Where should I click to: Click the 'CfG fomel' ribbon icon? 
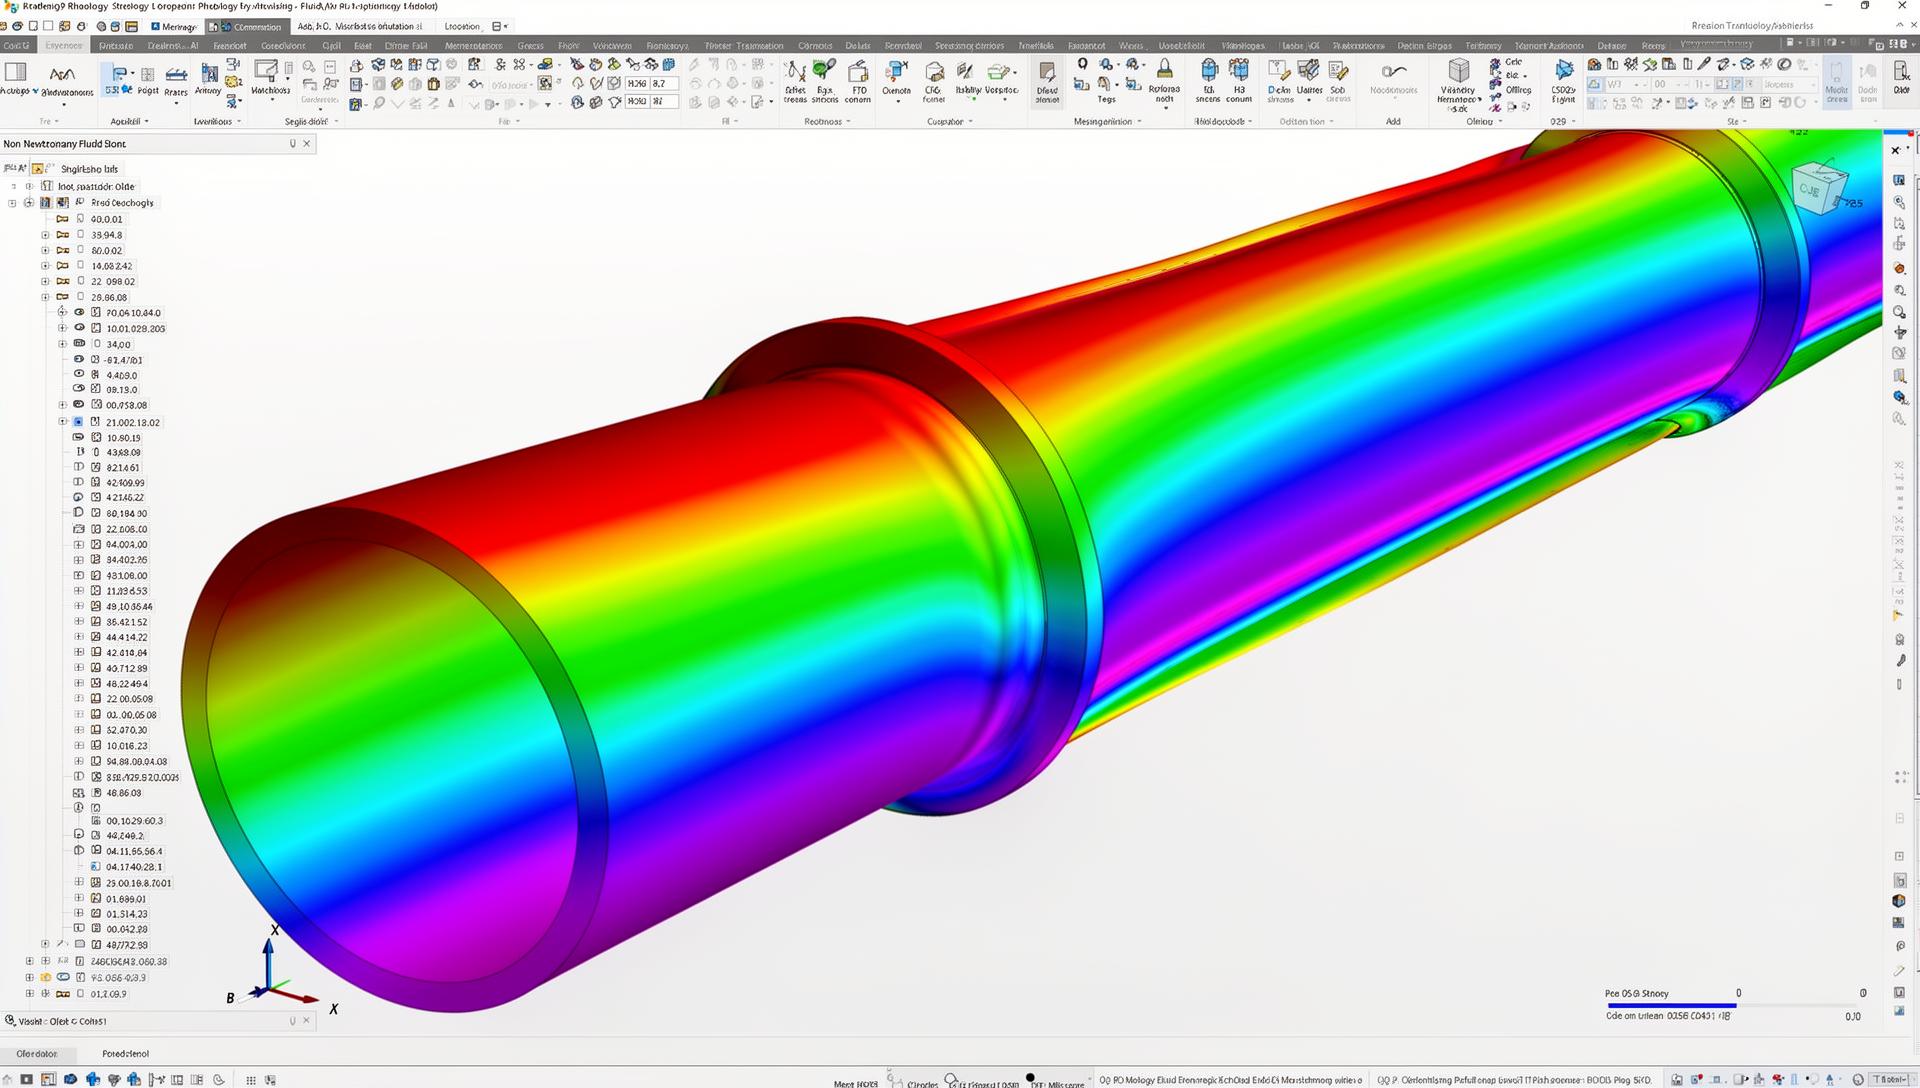pyautogui.click(x=934, y=71)
